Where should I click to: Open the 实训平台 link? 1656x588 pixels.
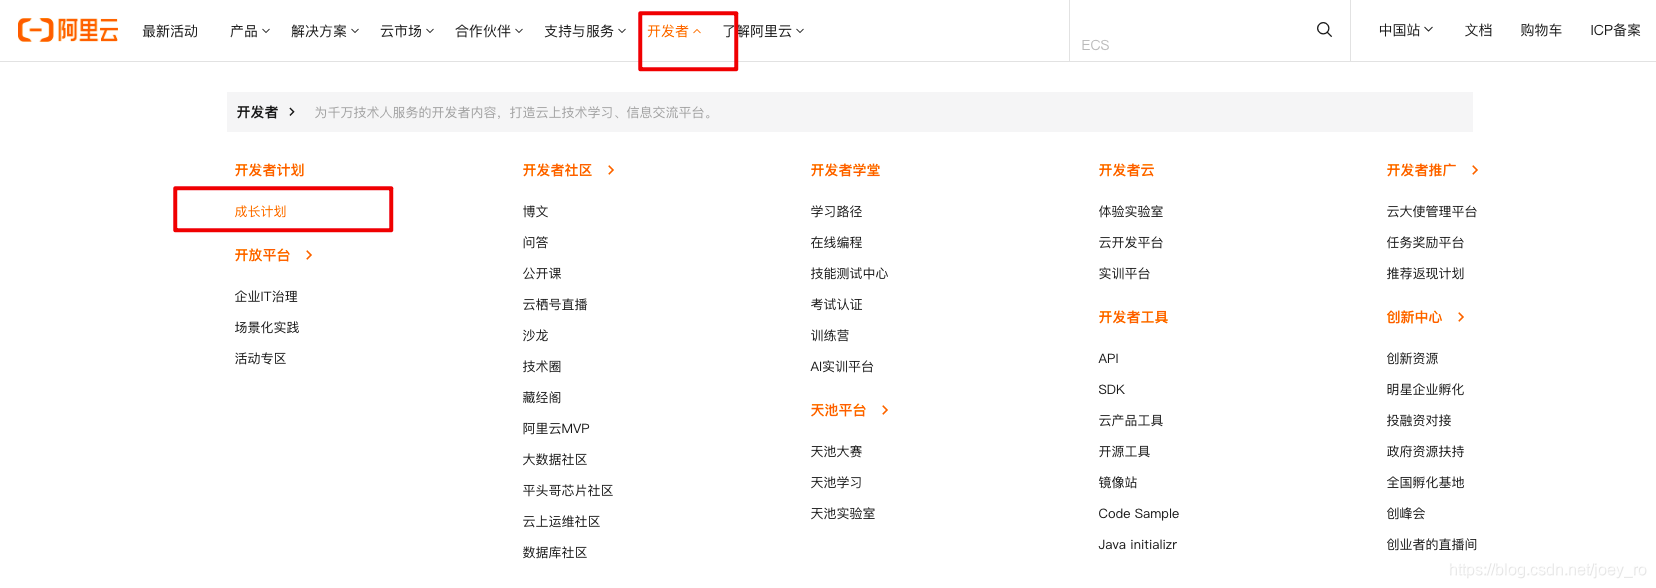(1125, 273)
